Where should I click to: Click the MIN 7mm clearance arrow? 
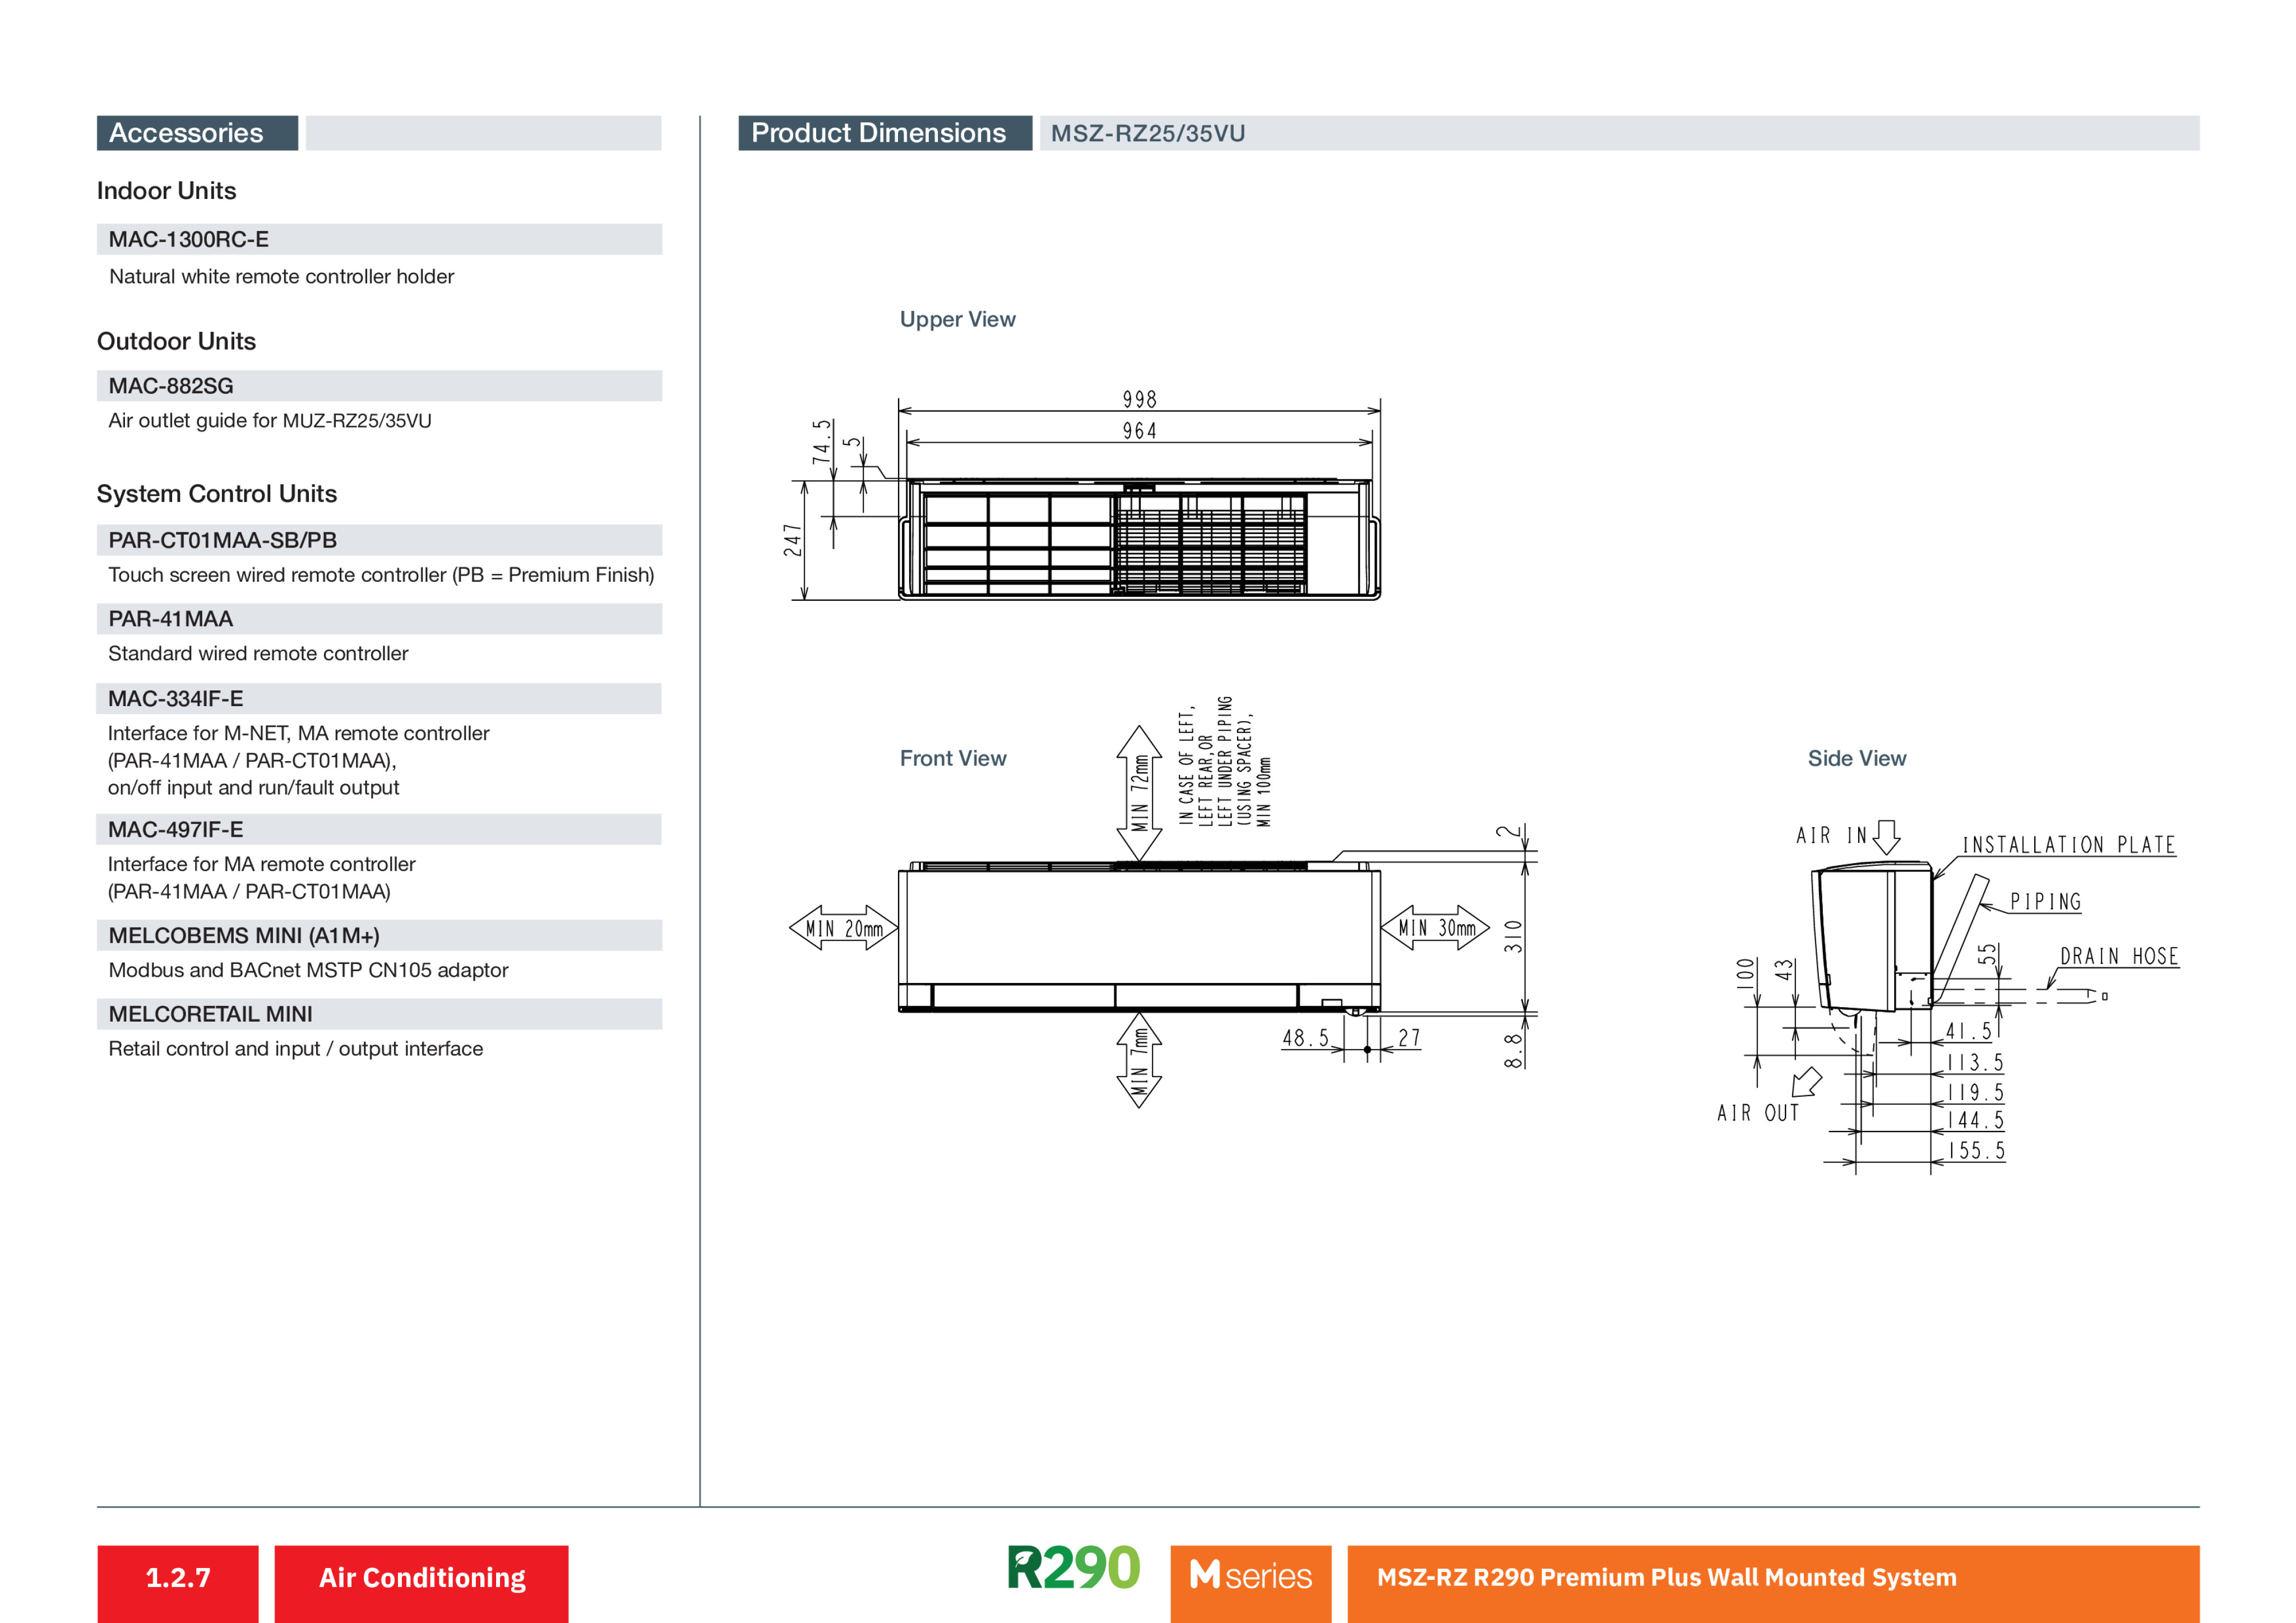(1139, 1060)
